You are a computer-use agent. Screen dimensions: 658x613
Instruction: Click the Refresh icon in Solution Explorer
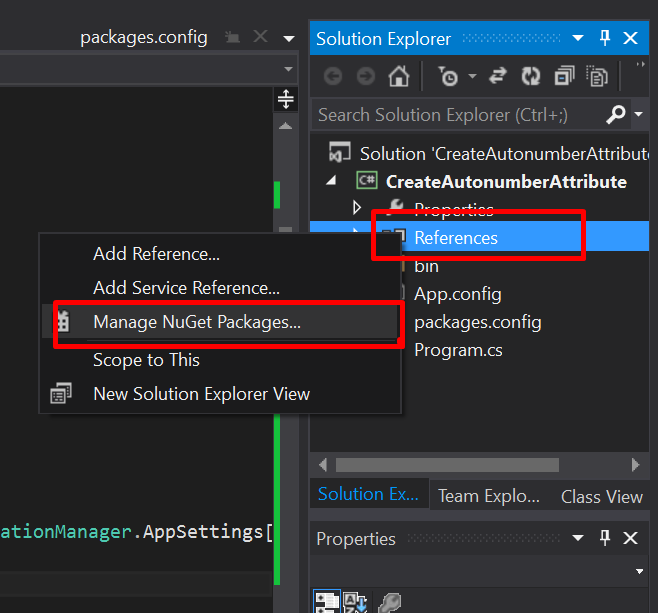[x=532, y=76]
